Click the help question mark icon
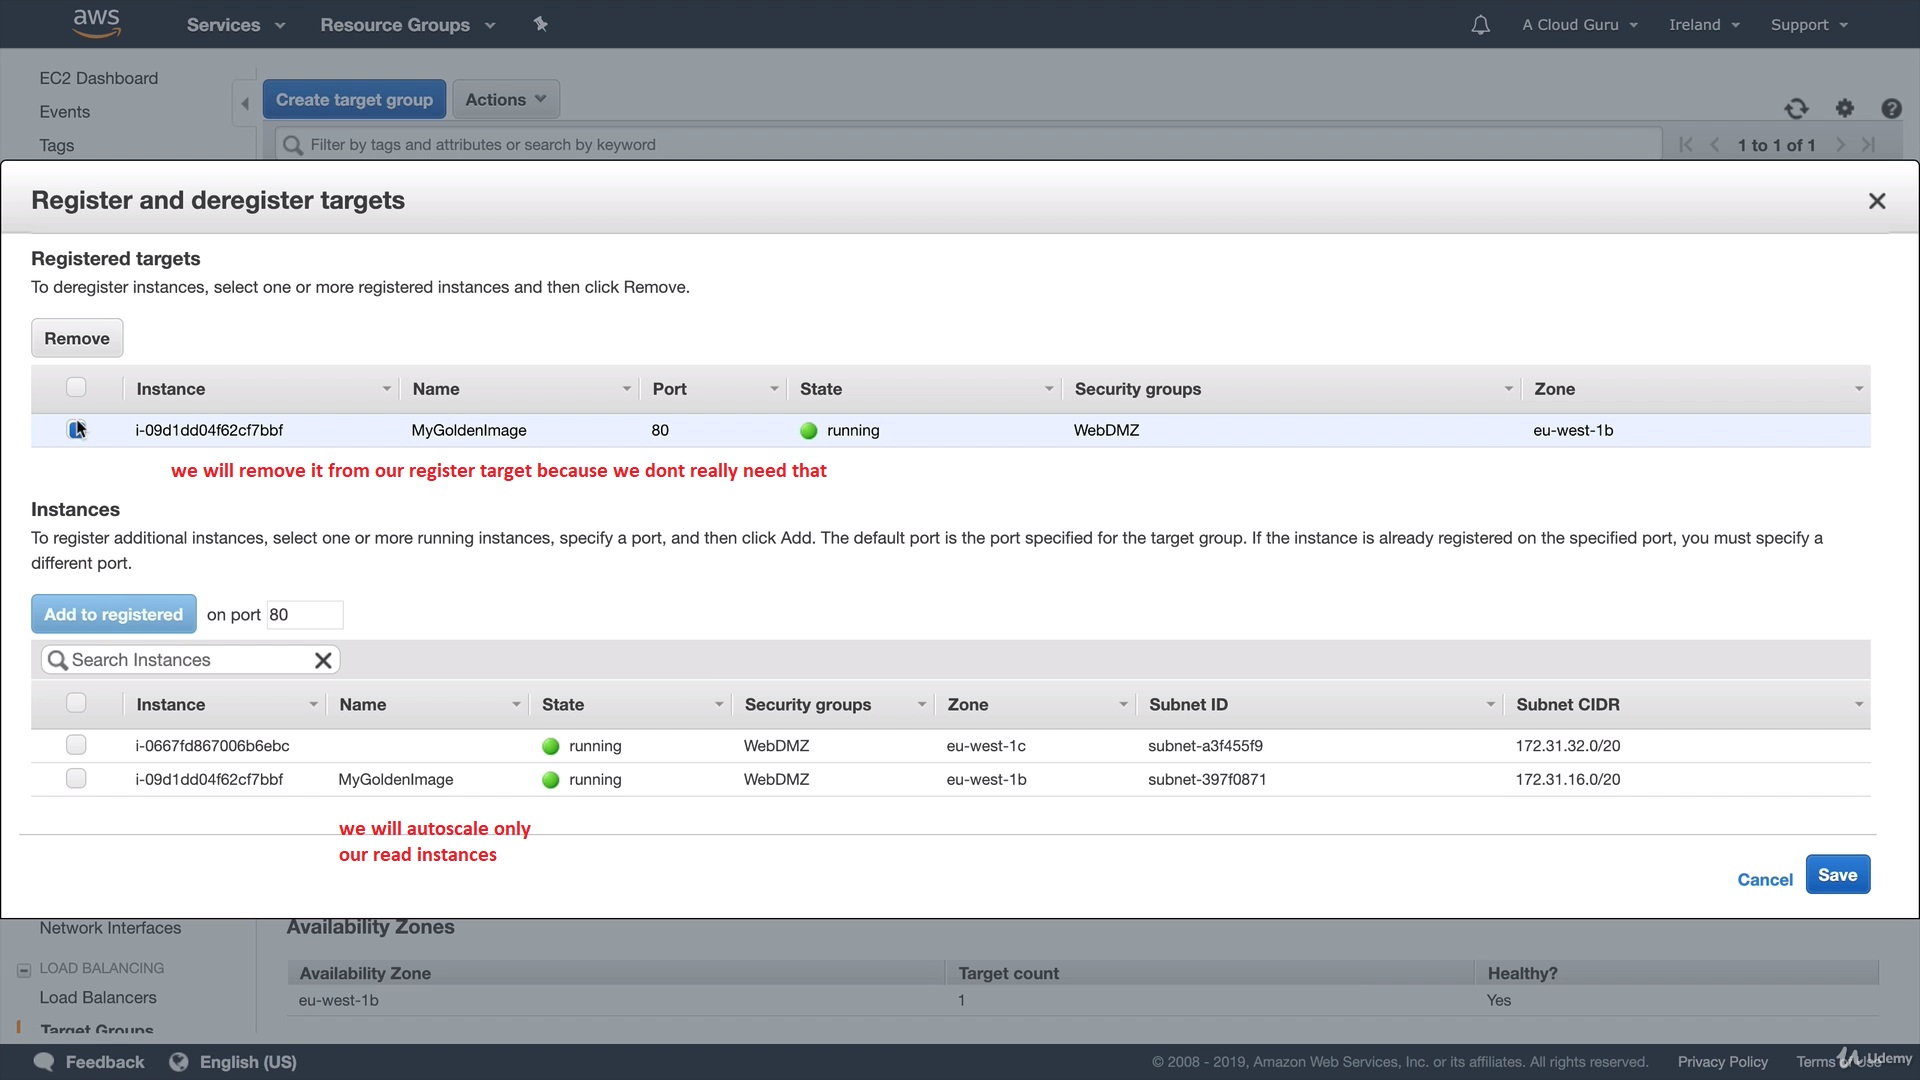The image size is (1920, 1080). [1891, 108]
